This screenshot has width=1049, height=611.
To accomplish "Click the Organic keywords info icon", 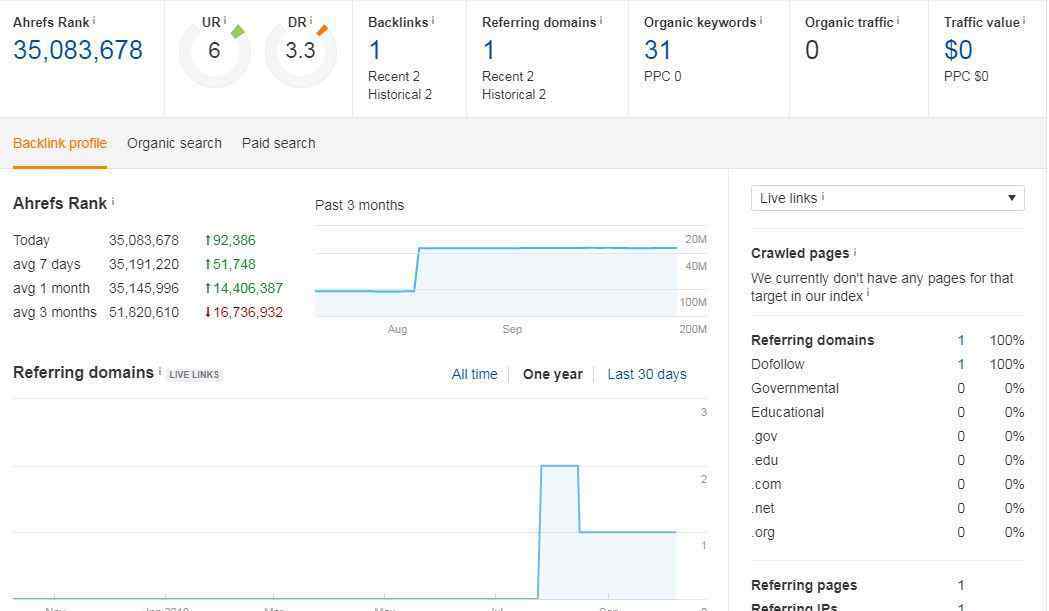I will [761, 20].
